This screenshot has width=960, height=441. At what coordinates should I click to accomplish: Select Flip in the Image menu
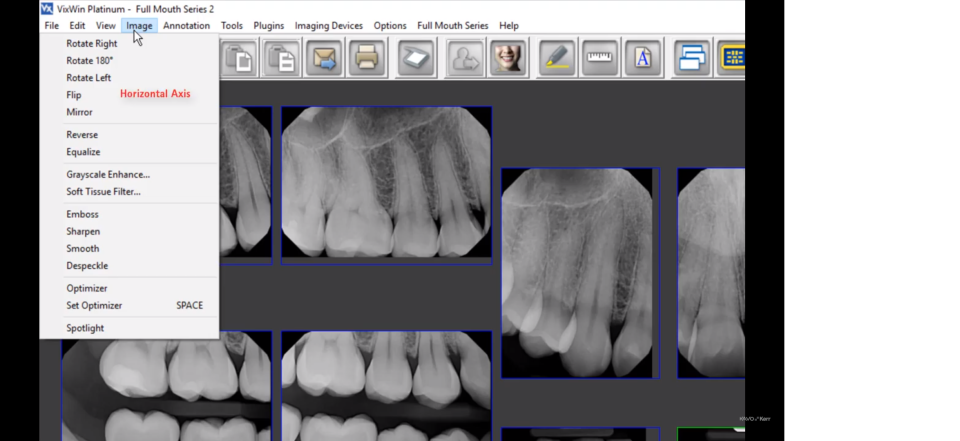pyautogui.click(x=74, y=95)
